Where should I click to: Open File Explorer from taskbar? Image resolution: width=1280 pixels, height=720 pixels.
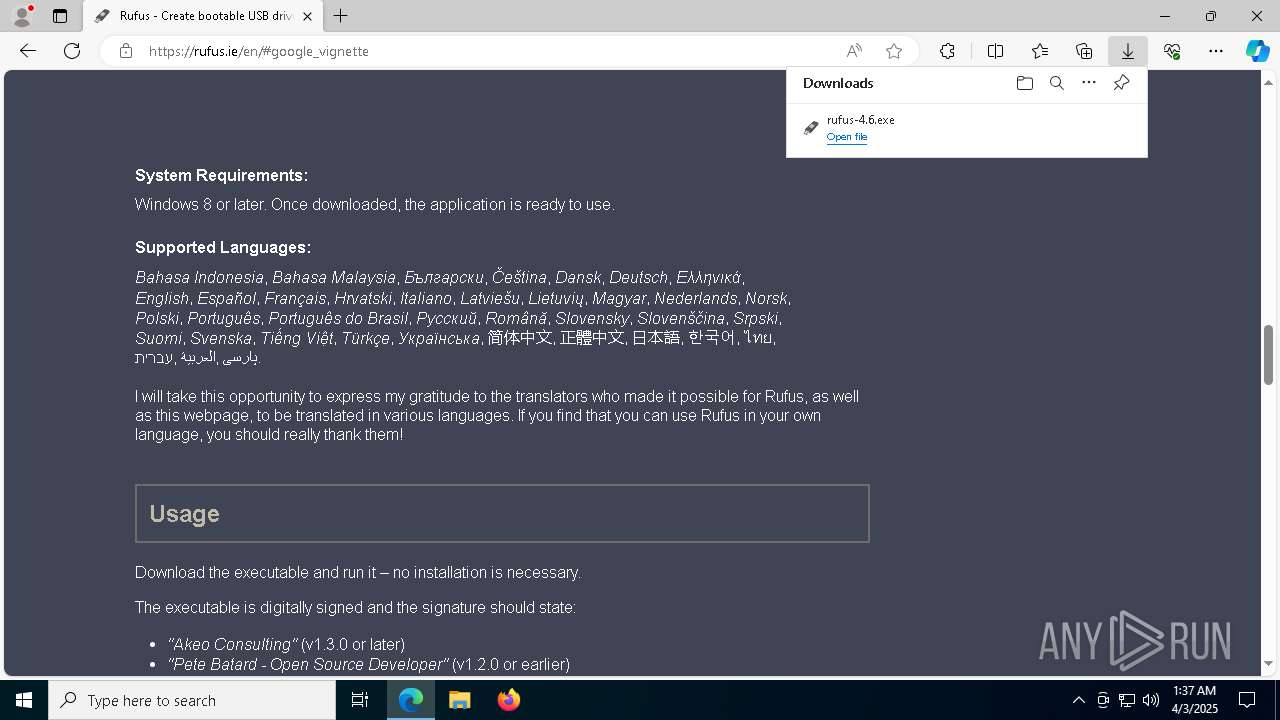(x=459, y=700)
